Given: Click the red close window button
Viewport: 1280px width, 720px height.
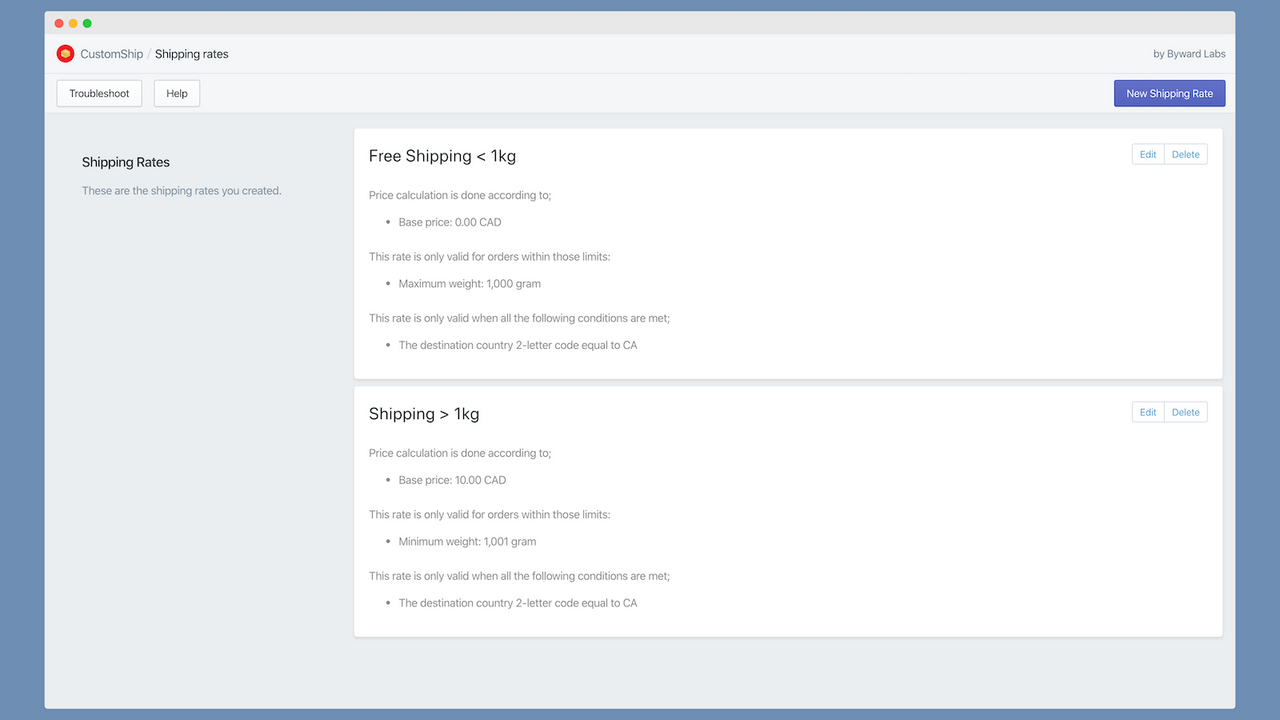Looking at the screenshot, I should click(x=59, y=23).
